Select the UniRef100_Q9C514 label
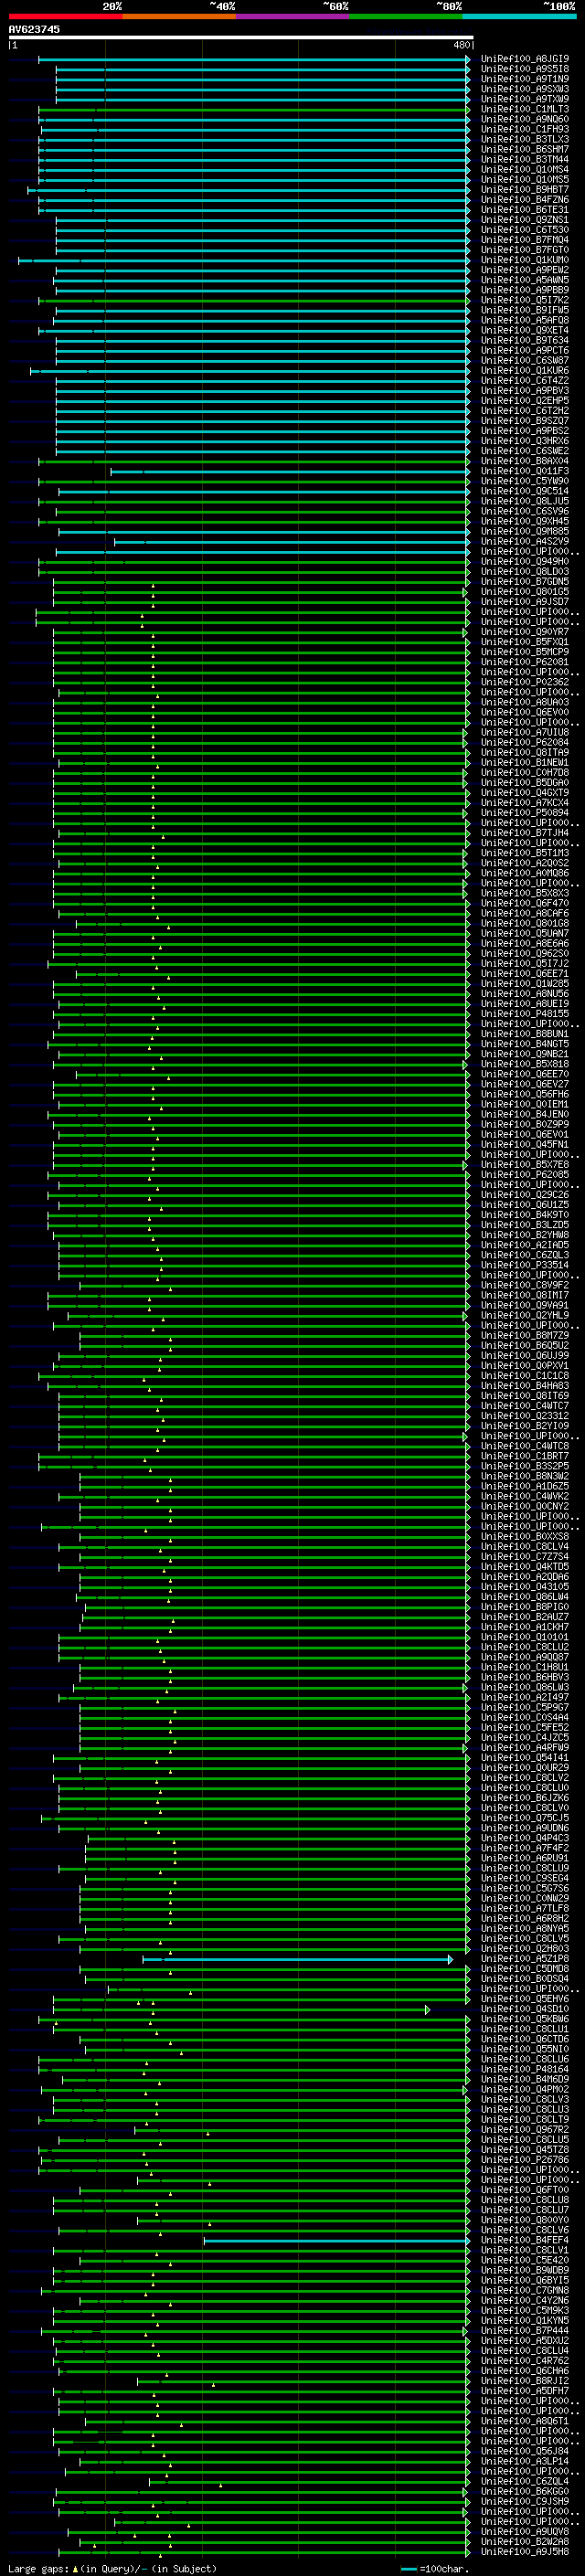Image resolution: width=585 pixels, height=2576 pixels. point(525,491)
